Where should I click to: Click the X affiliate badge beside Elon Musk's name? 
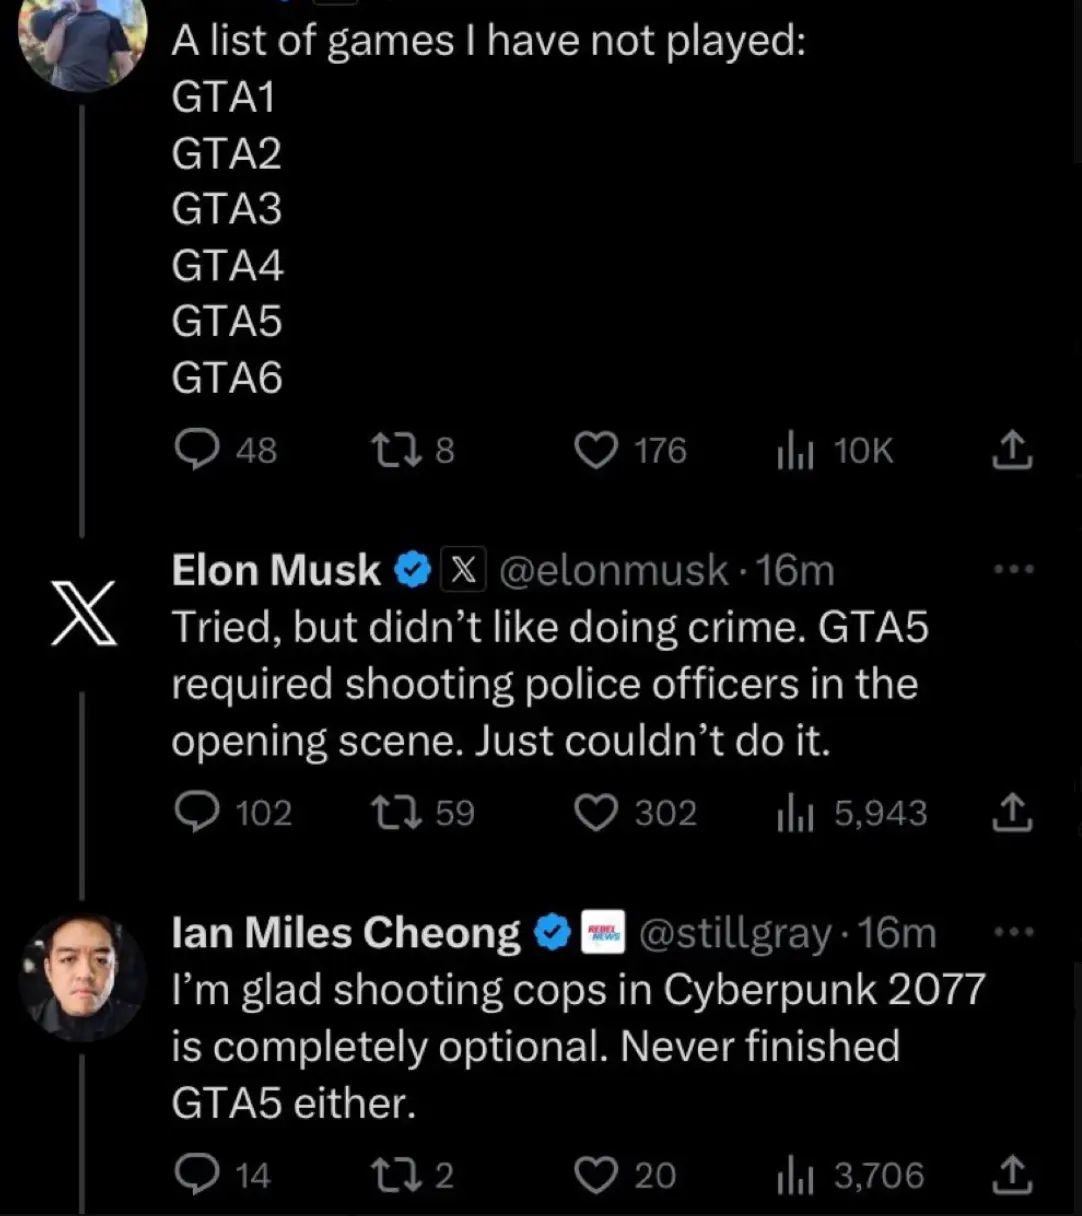[x=461, y=568]
